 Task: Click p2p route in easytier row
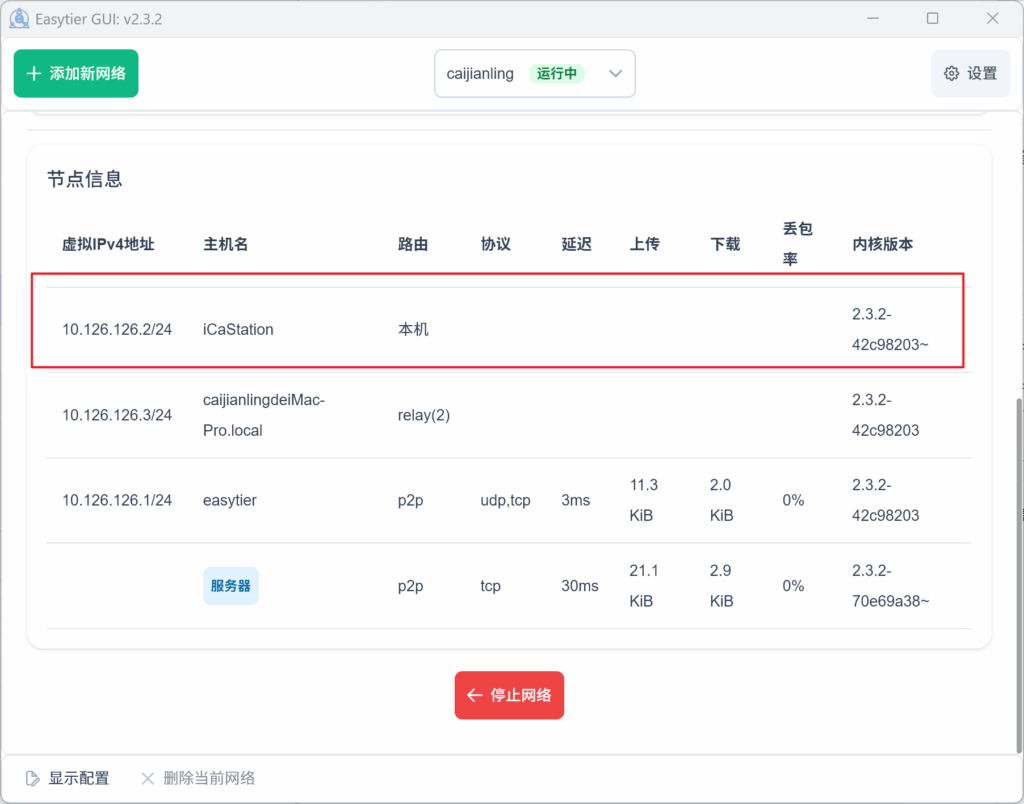coord(411,500)
